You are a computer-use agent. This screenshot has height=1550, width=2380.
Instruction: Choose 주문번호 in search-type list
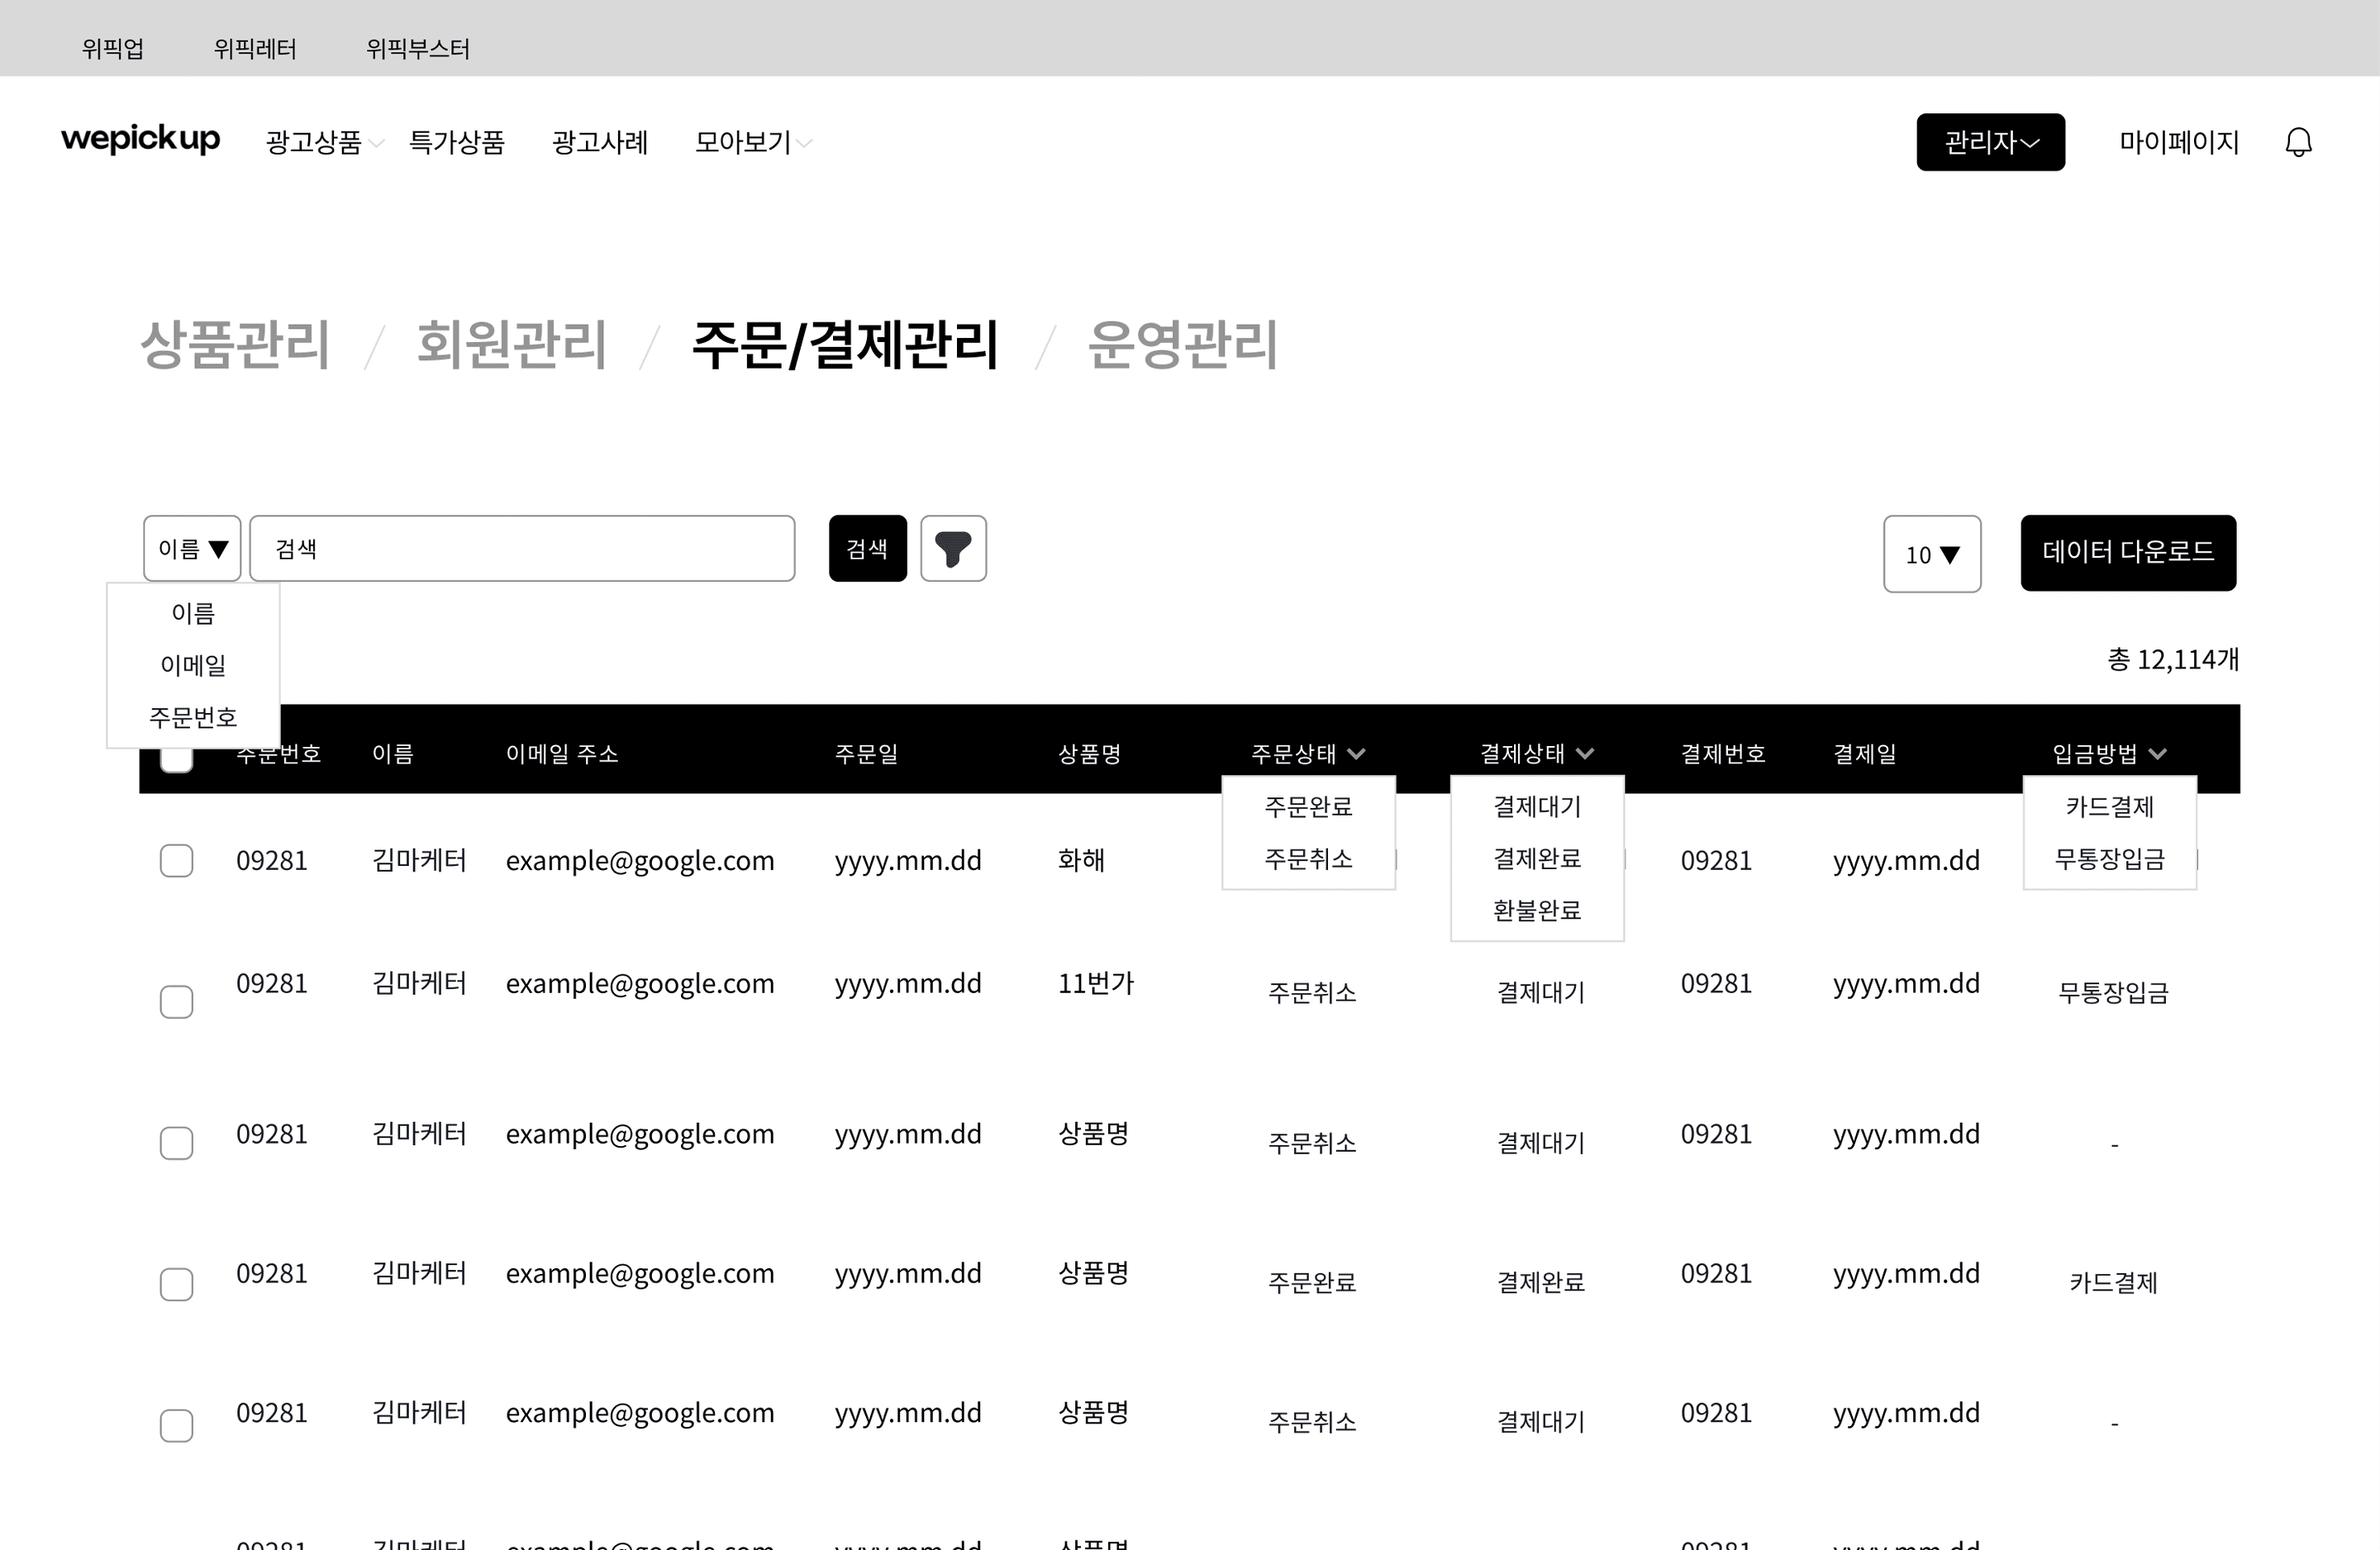(x=193, y=717)
